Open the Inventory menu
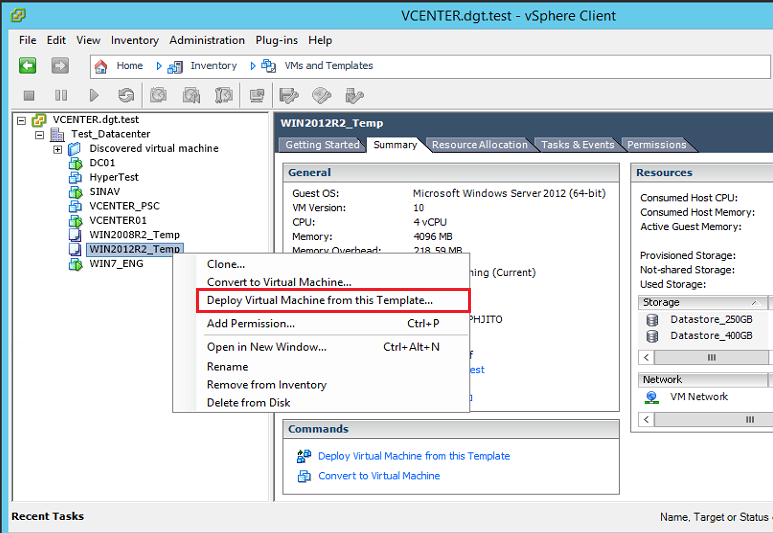Screen dimensions: 773x533 coord(135,40)
